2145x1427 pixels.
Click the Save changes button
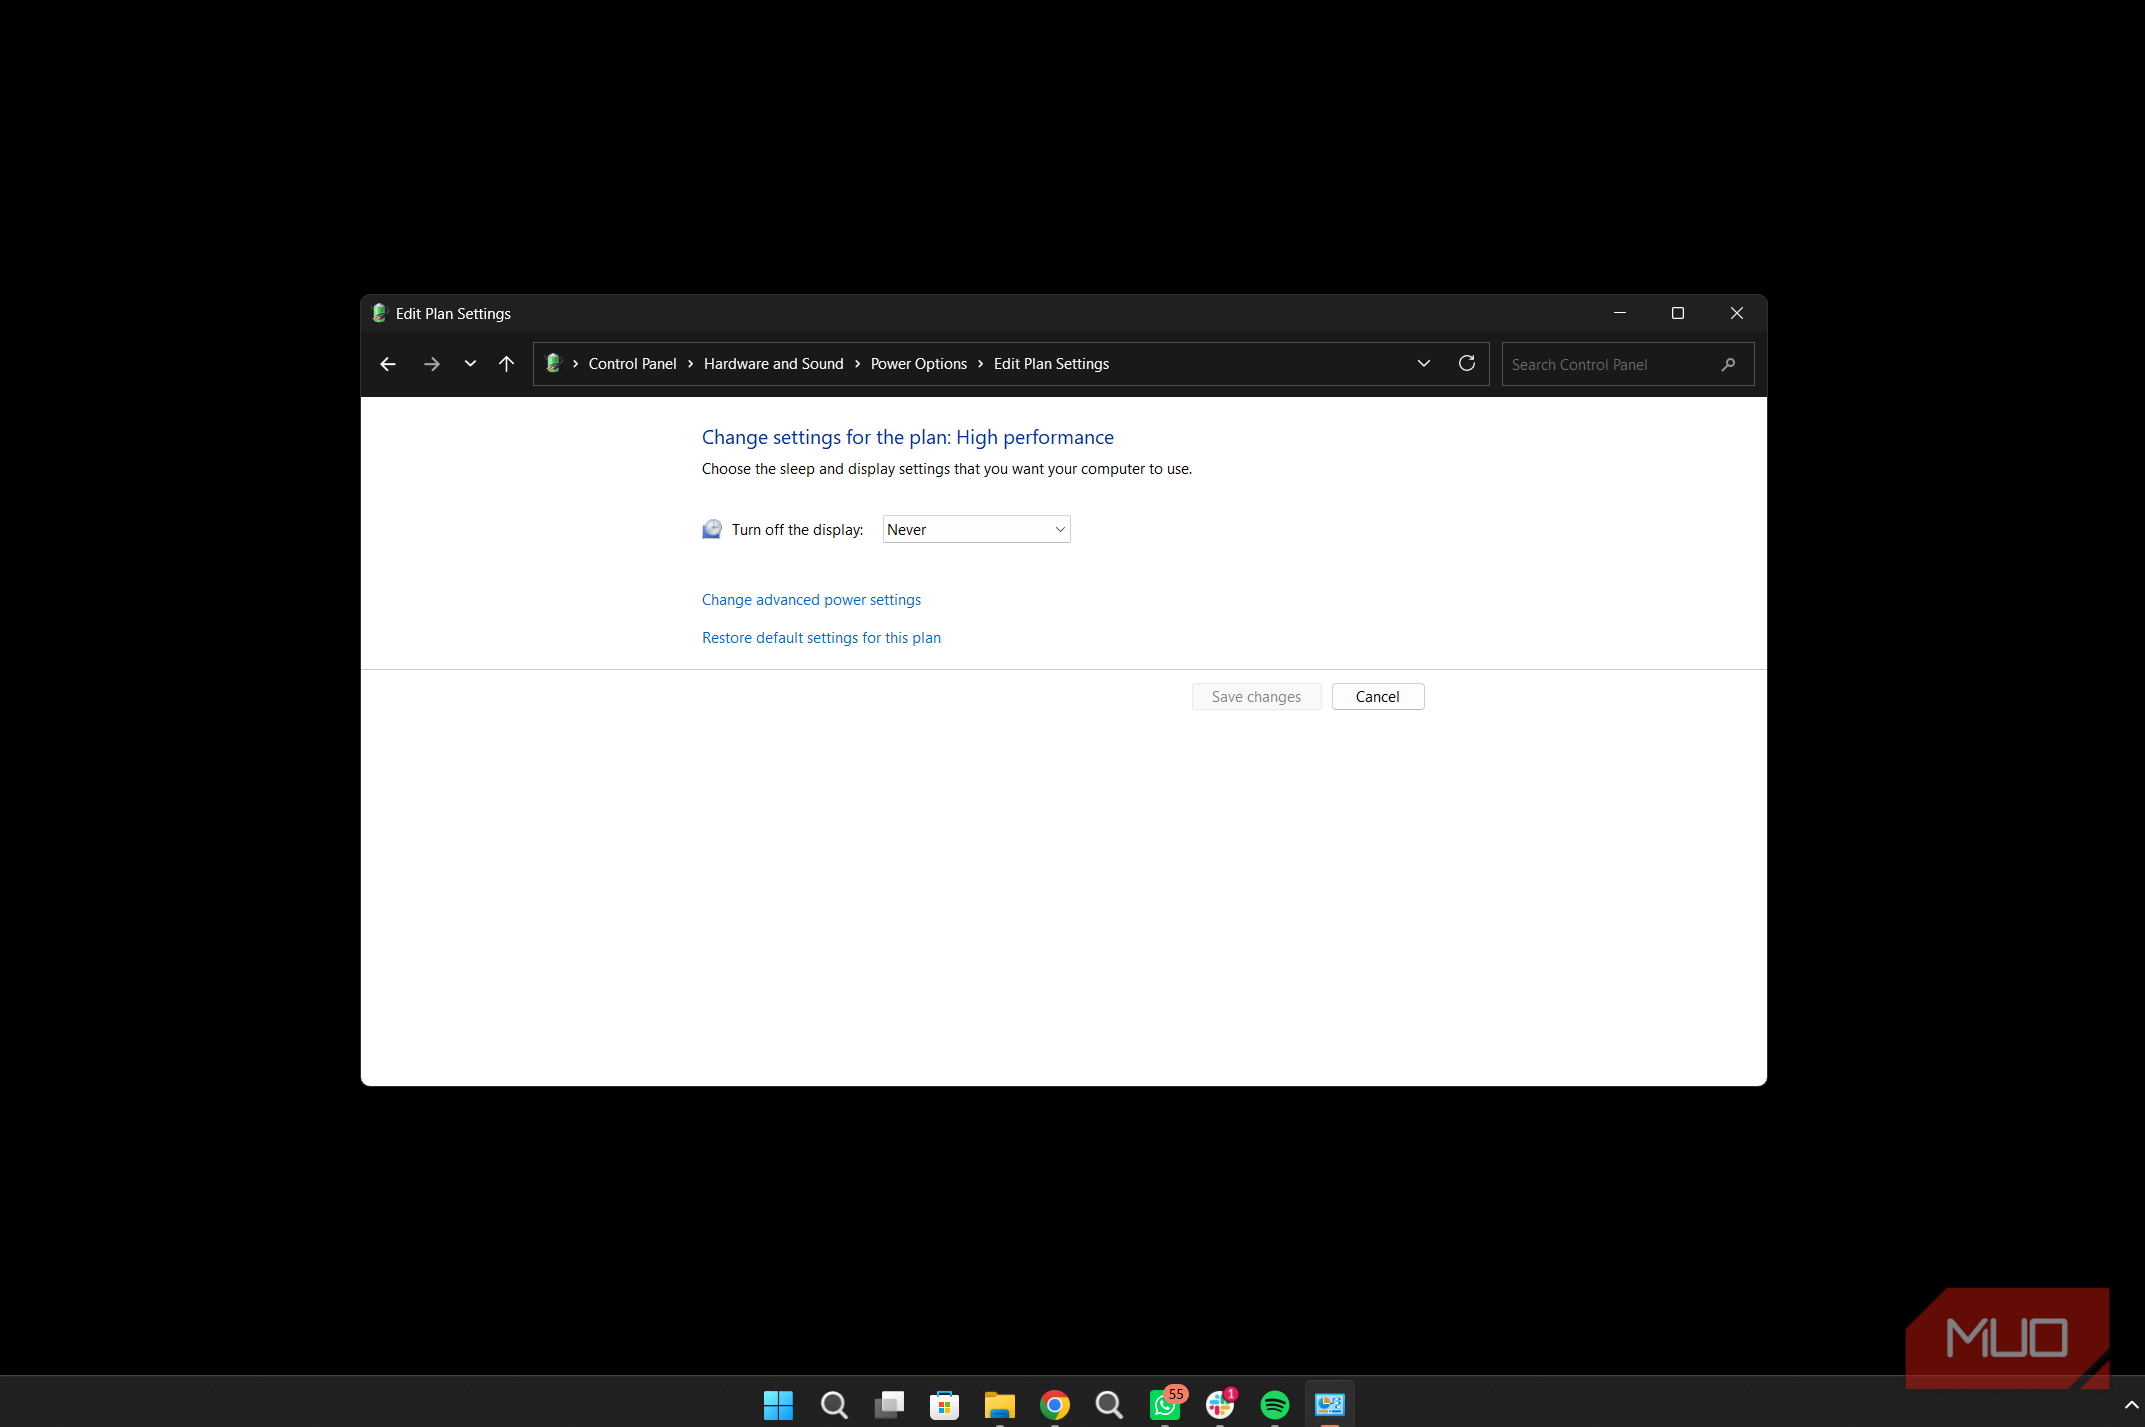(1256, 697)
